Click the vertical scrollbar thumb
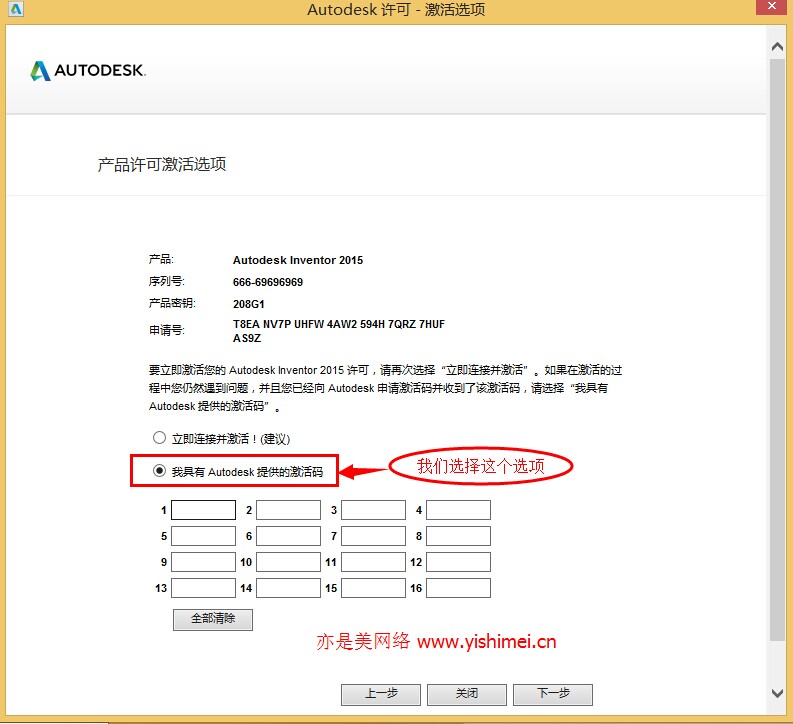This screenshot has height=724, width=793. (x=777, y=349)
